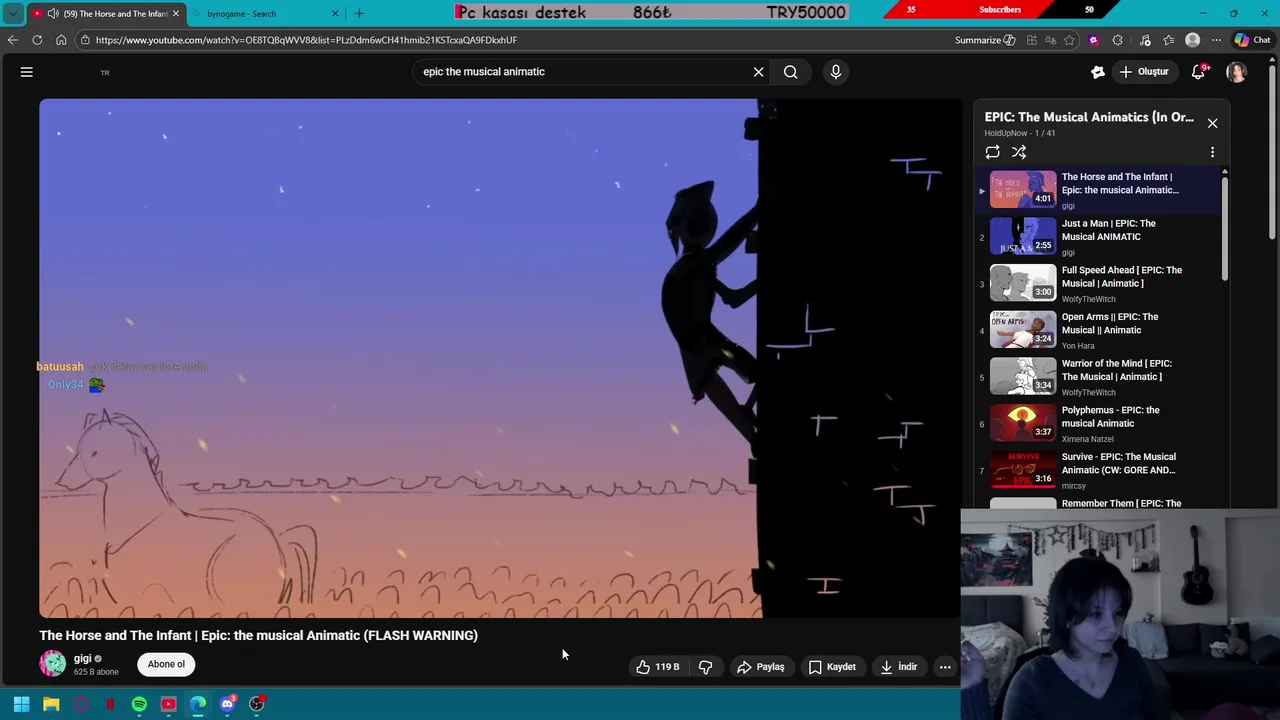Add page to favorites star icon

[x=1069, y=40]
